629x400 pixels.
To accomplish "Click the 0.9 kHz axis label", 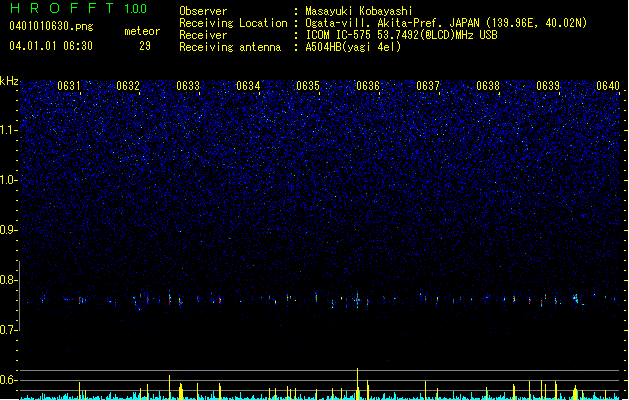I will point(8,230).
